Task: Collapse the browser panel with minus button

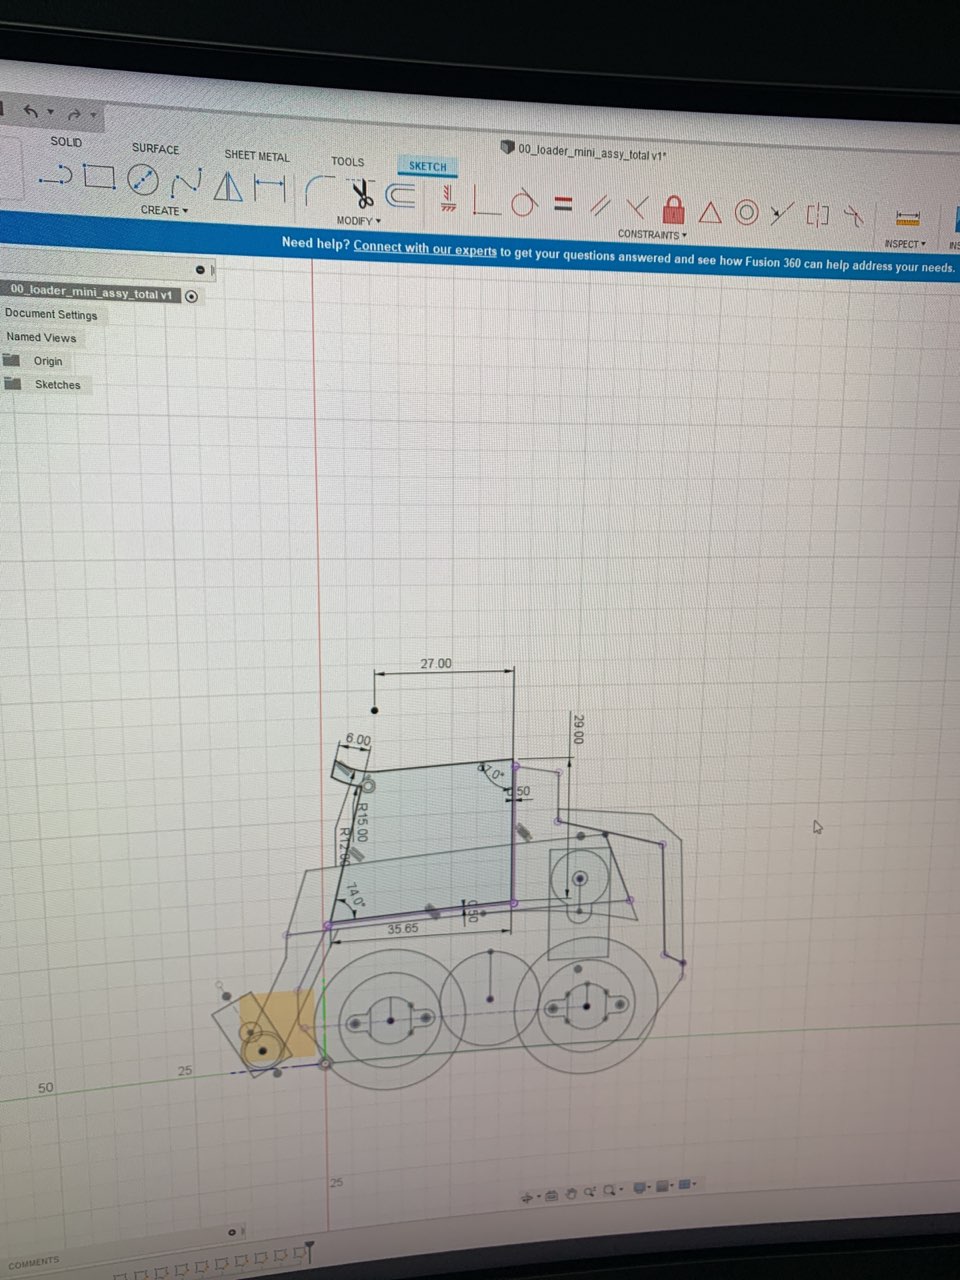Action: click(201, 270)
